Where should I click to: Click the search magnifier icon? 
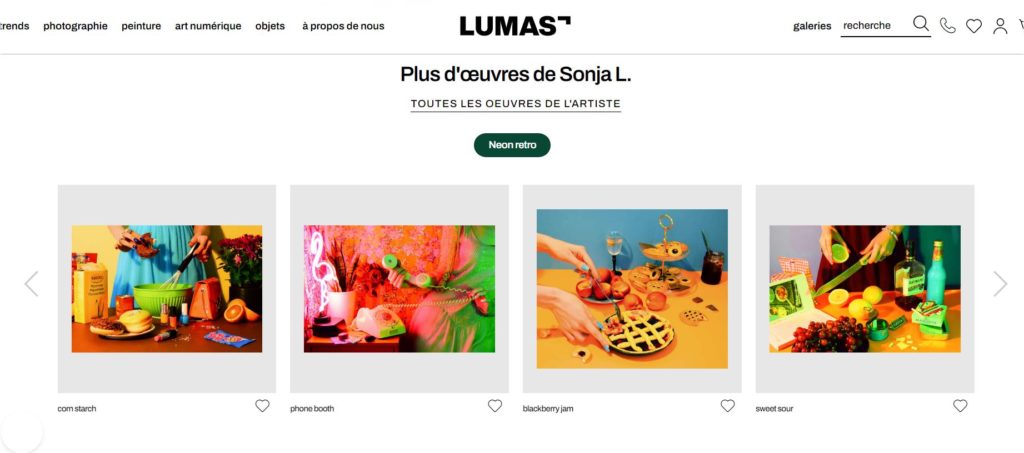(921, 24)
